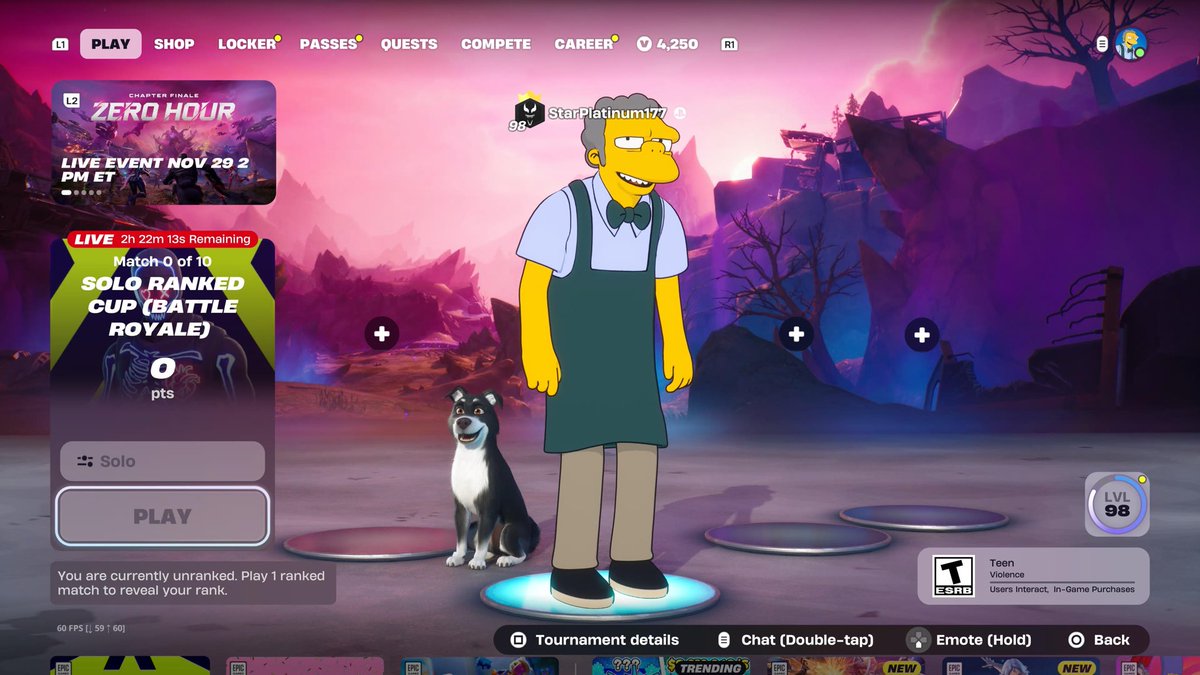Click the square Tournament details button icon
1200x675 pixels.
pyautogui.click(x=518, y=640)
